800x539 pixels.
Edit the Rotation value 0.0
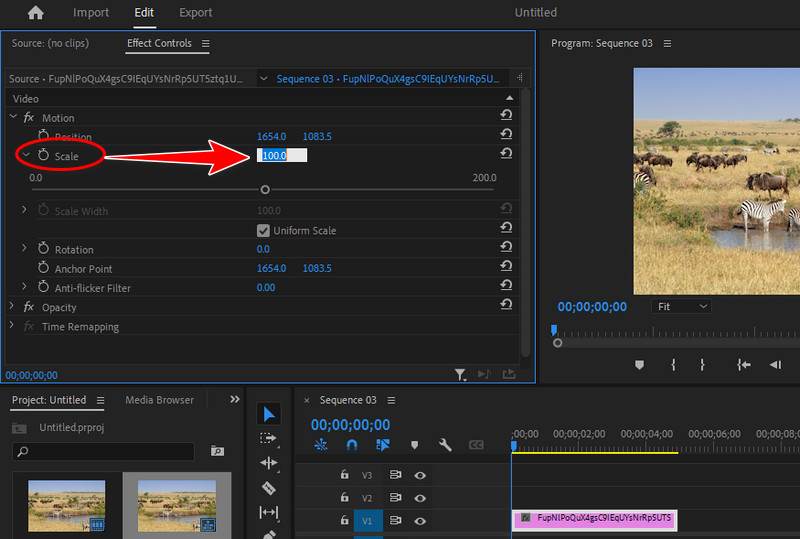(263, 249)
